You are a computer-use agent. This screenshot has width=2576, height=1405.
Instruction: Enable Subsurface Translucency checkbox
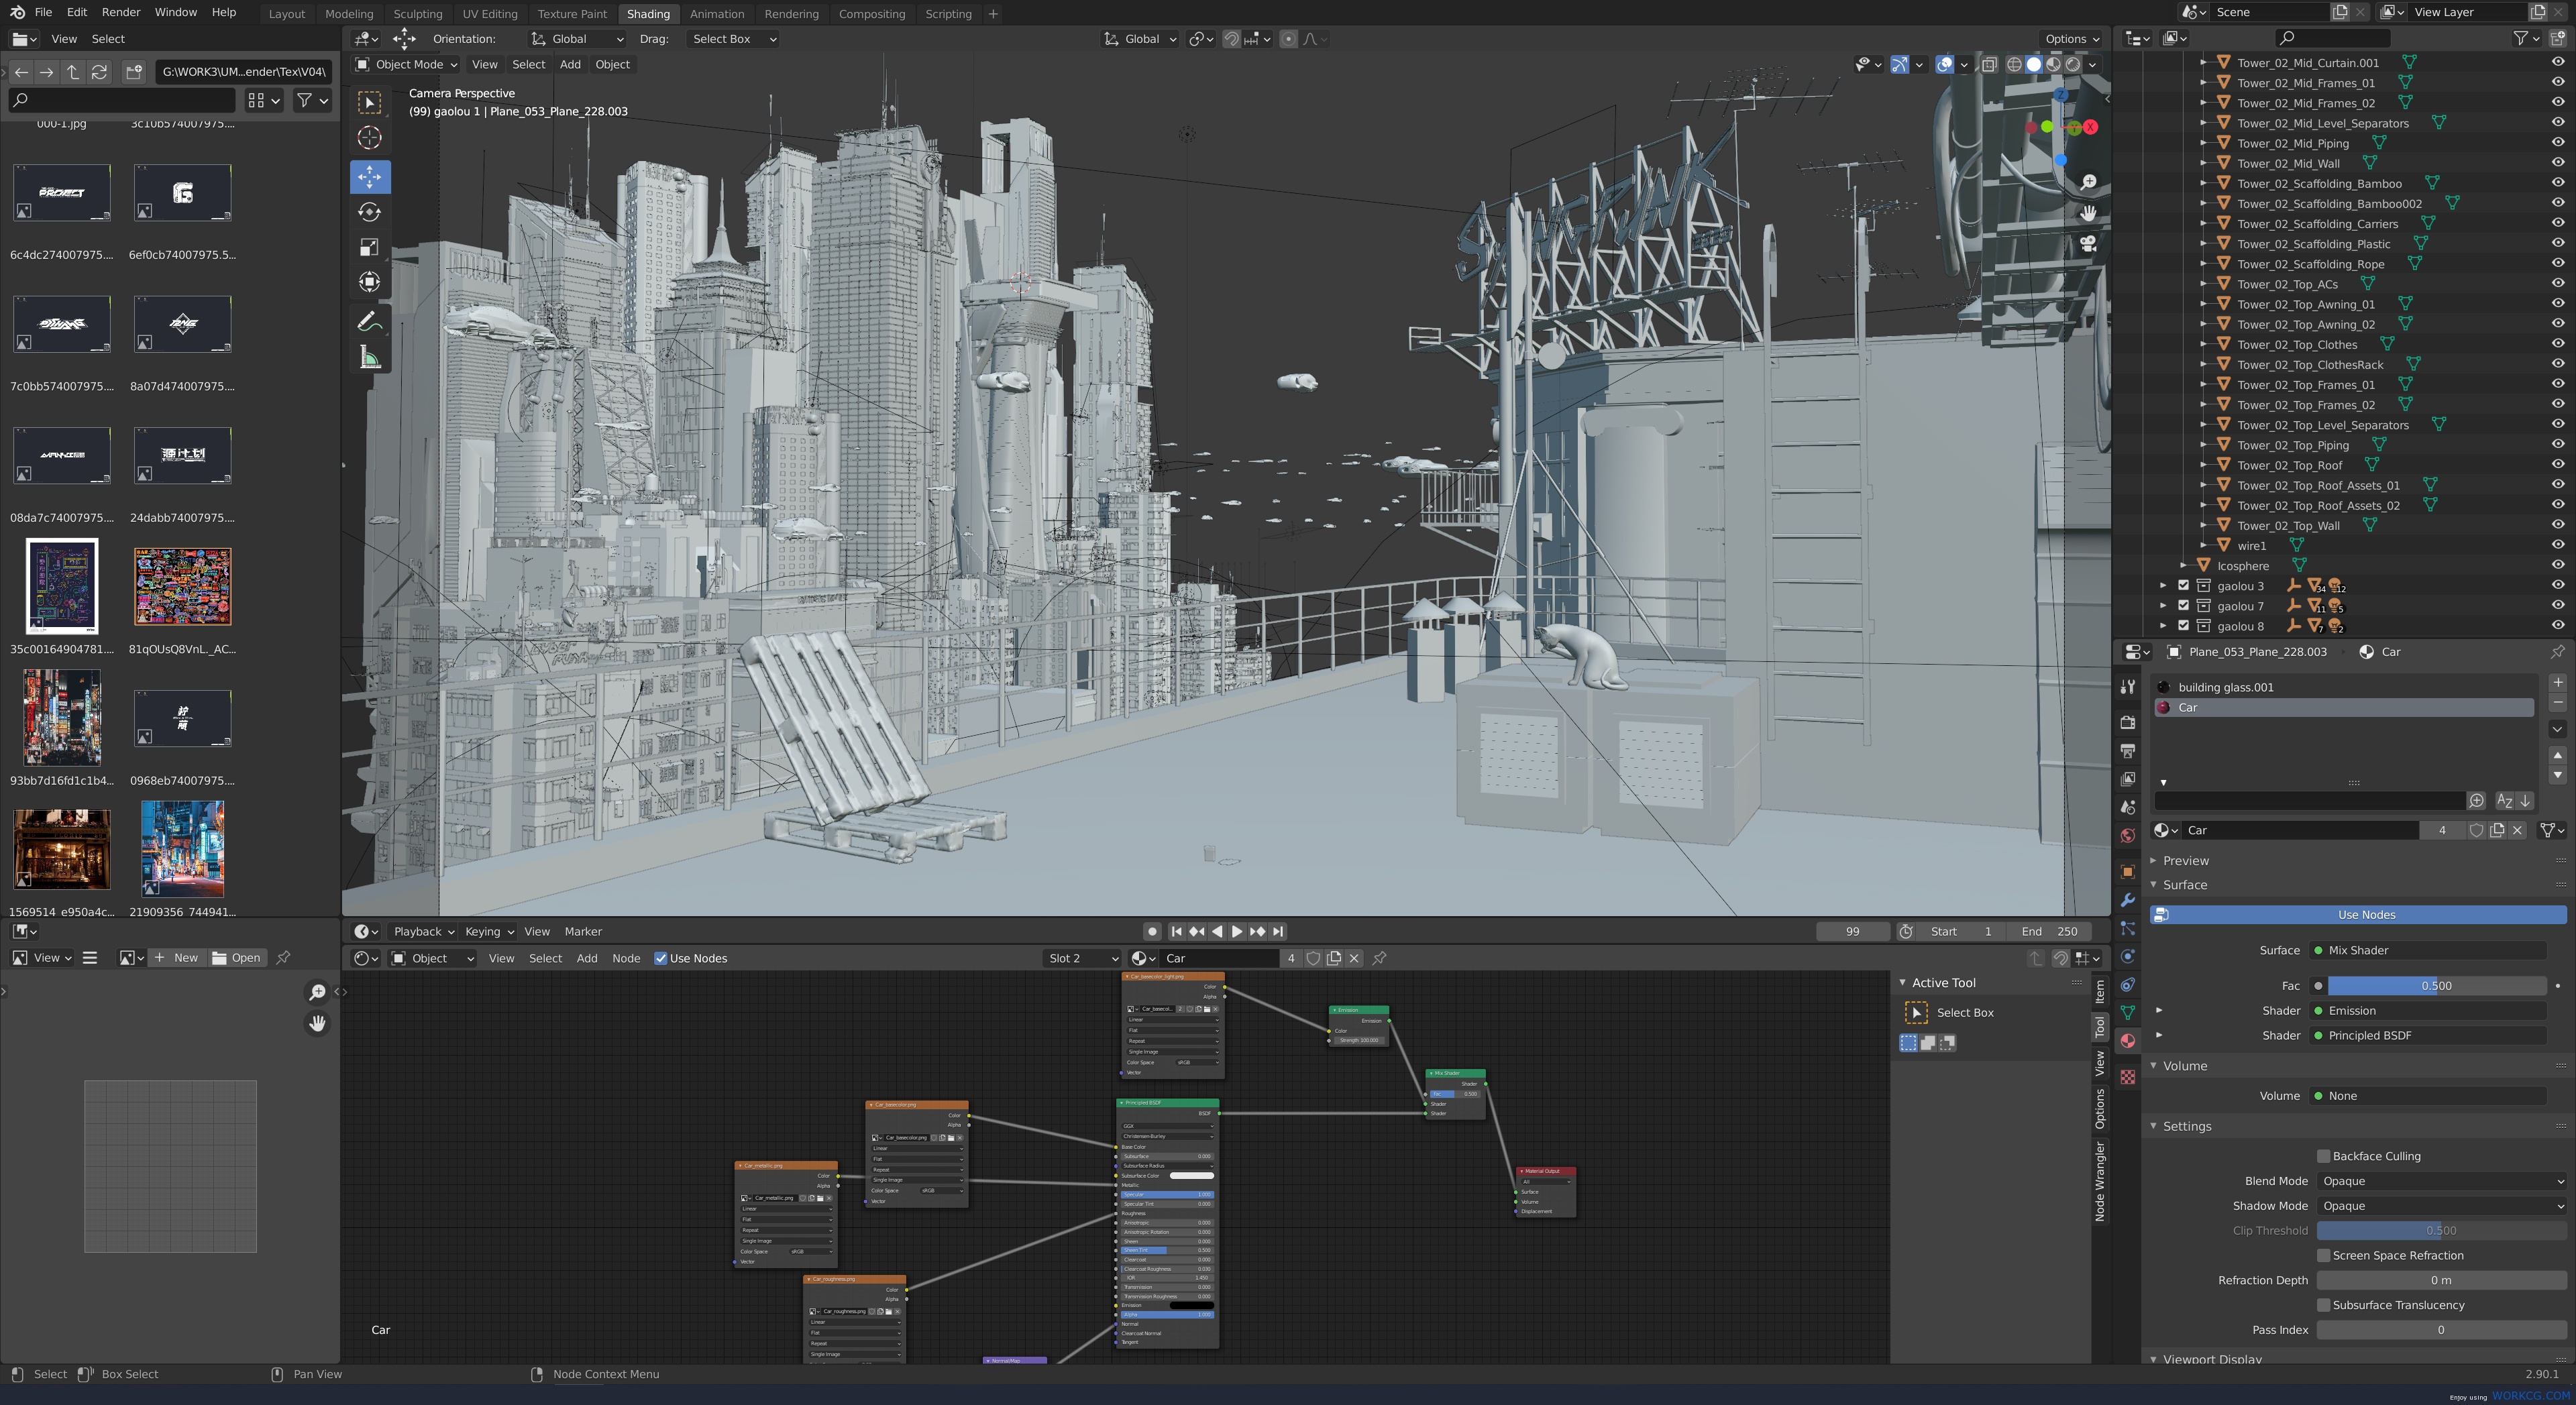pyautogui.click(x=2323, y=1305)
